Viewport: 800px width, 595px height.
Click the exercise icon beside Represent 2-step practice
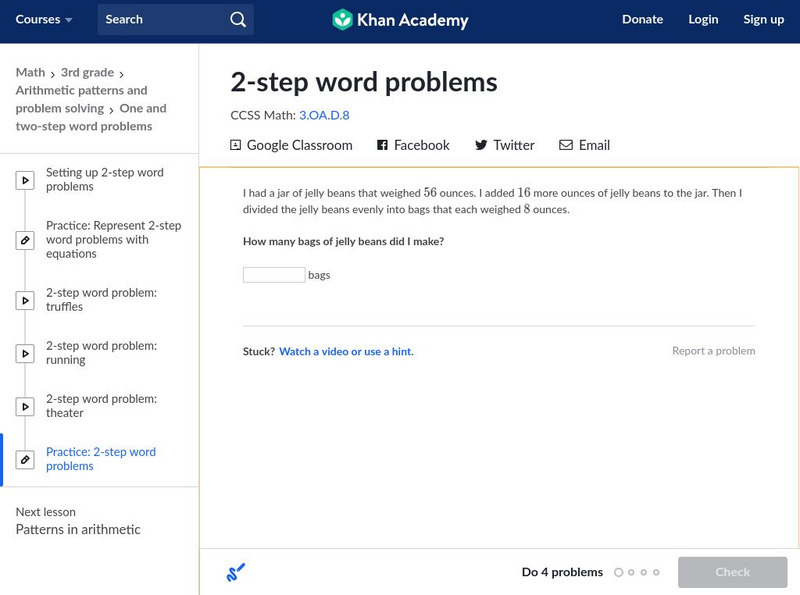[x=25, y=240]
